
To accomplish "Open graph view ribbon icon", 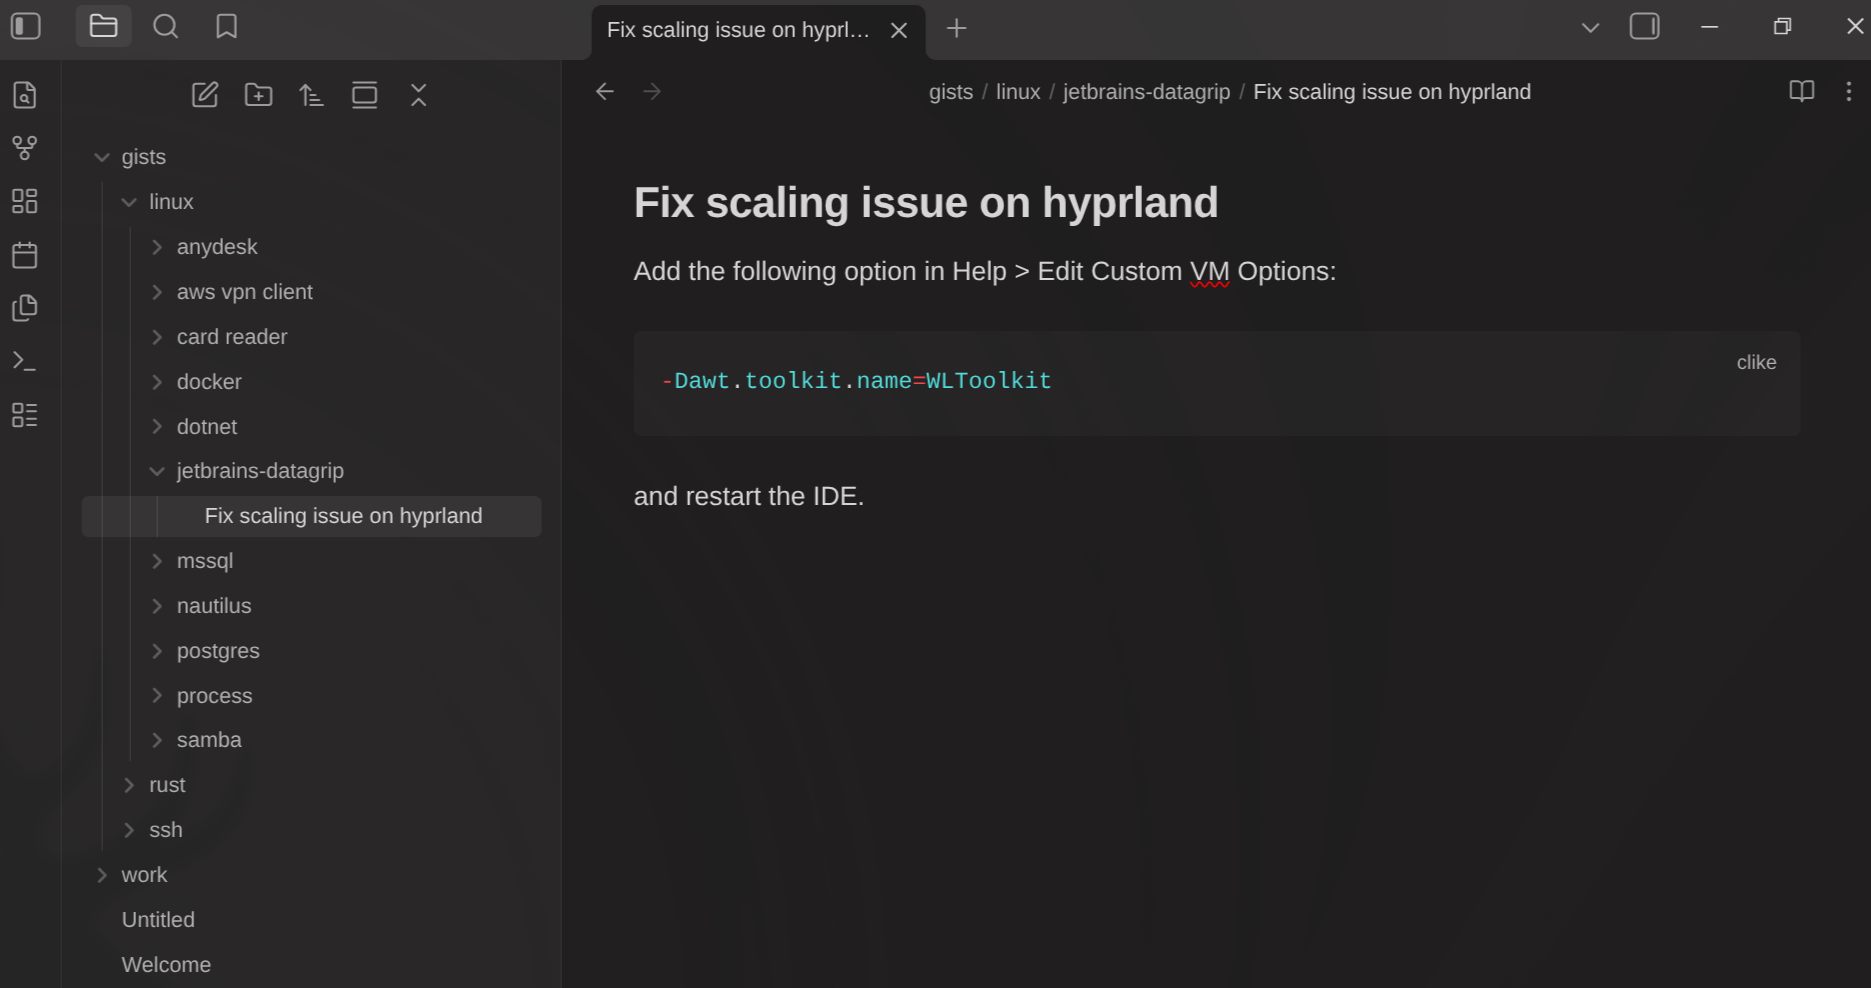I will point(25,148).
